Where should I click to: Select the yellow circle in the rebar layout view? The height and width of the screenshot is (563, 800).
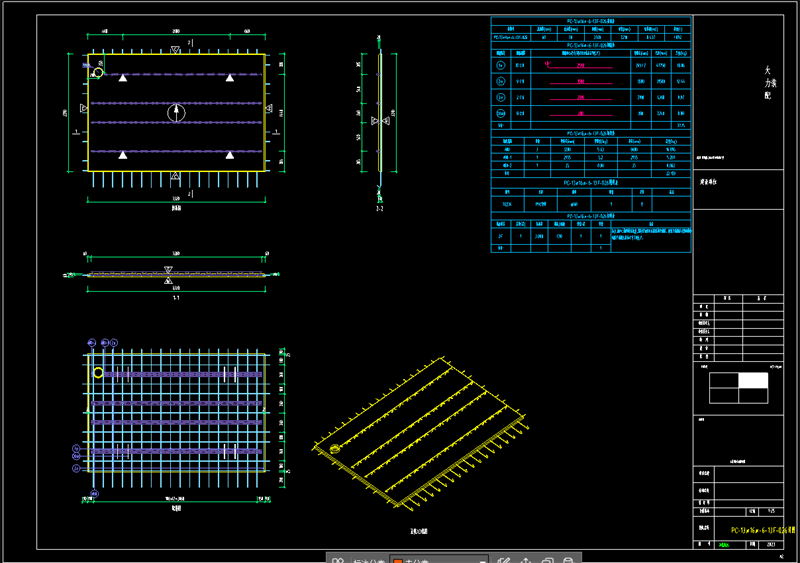coord(98,373)
